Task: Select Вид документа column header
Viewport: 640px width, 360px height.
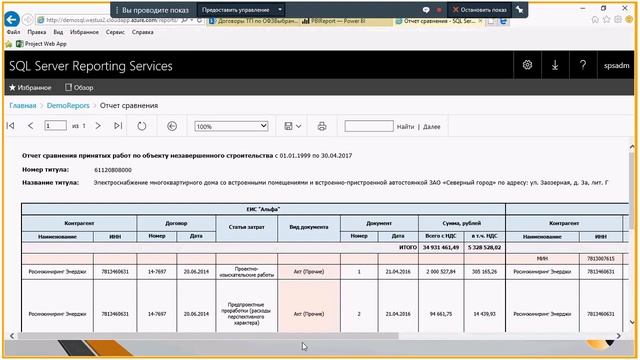Action: coord(309,227)
